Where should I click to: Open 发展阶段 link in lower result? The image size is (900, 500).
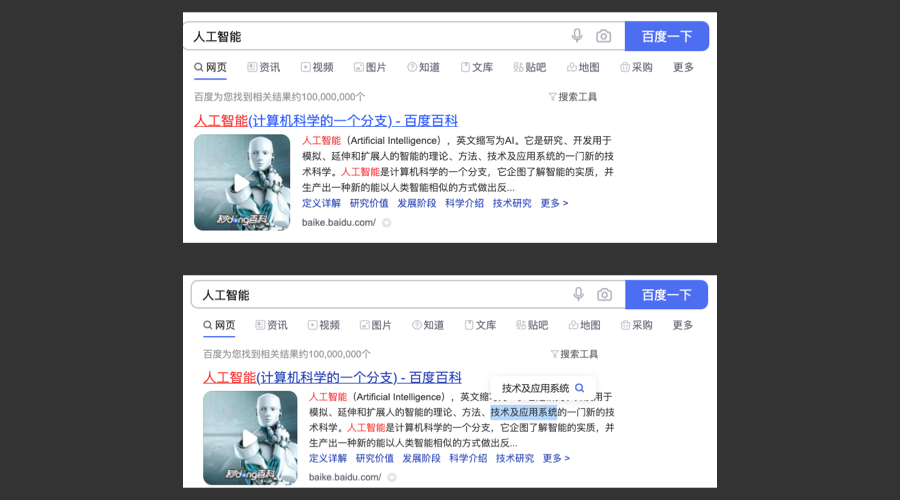(421, 458)
